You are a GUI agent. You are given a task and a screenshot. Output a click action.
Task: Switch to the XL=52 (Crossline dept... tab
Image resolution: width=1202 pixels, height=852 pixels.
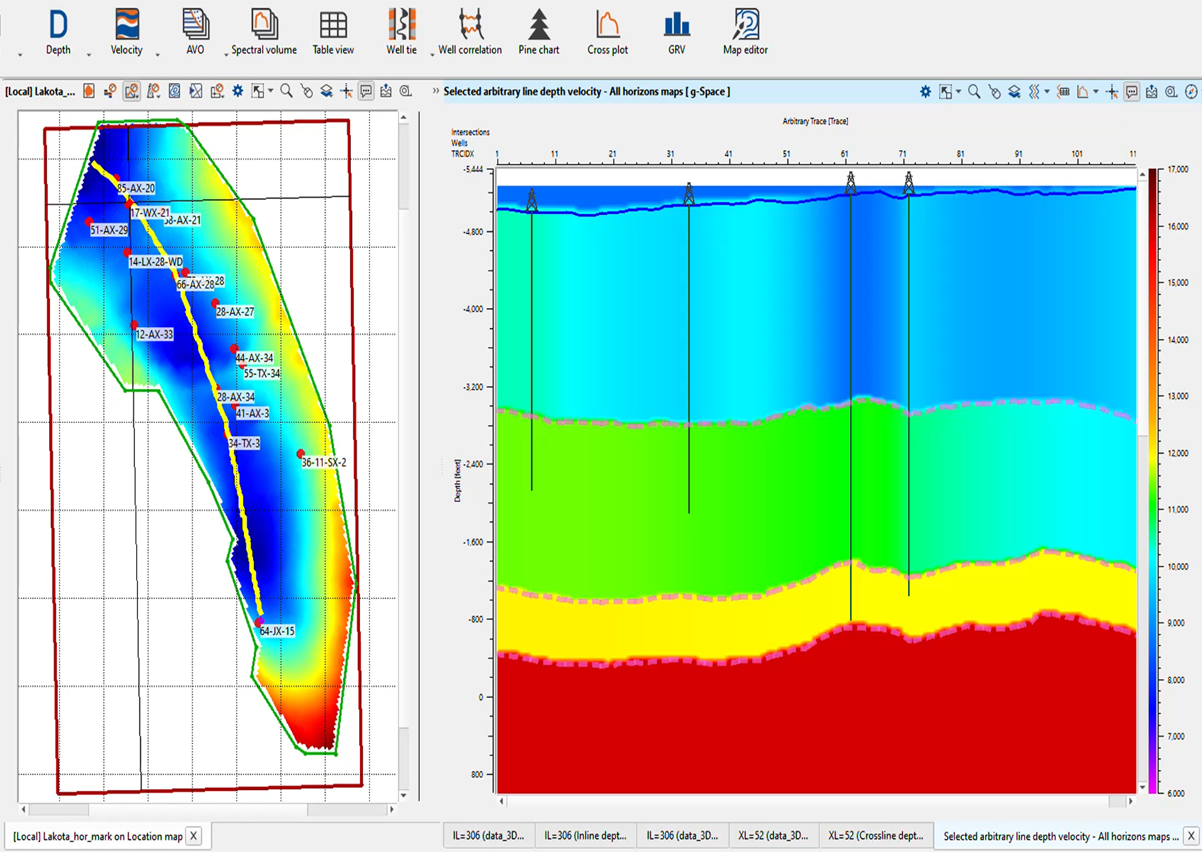[x=874, y=836]
